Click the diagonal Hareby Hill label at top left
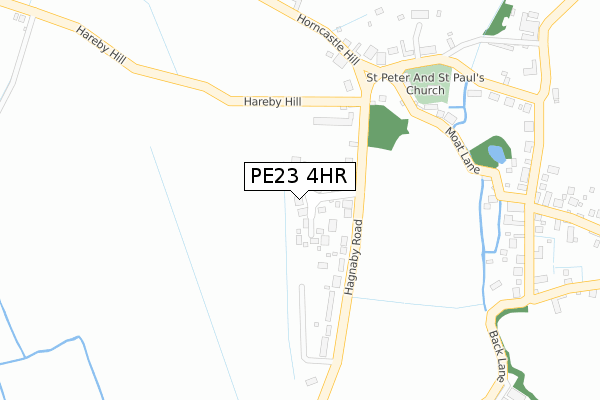Screen dimensions: 600x400 coord(101,45)
